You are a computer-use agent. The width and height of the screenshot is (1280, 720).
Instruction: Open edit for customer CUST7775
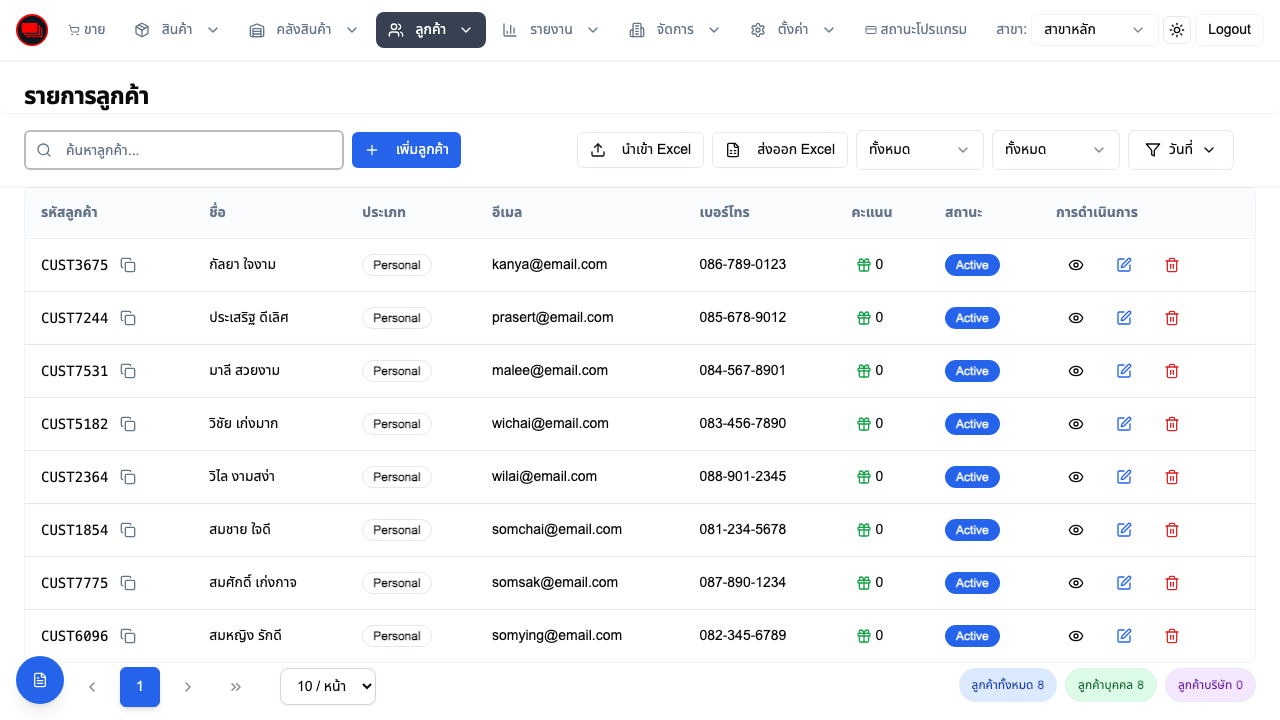coord(1124,583)
